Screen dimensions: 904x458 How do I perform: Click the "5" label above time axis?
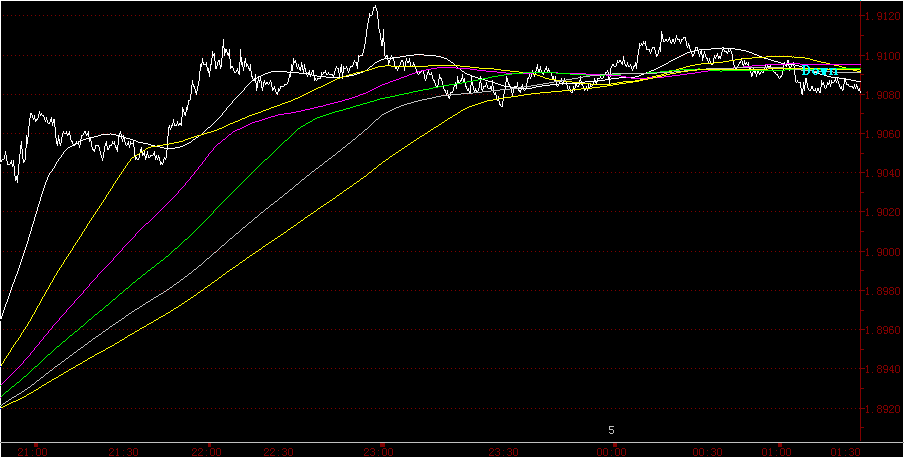pos(611,430)
